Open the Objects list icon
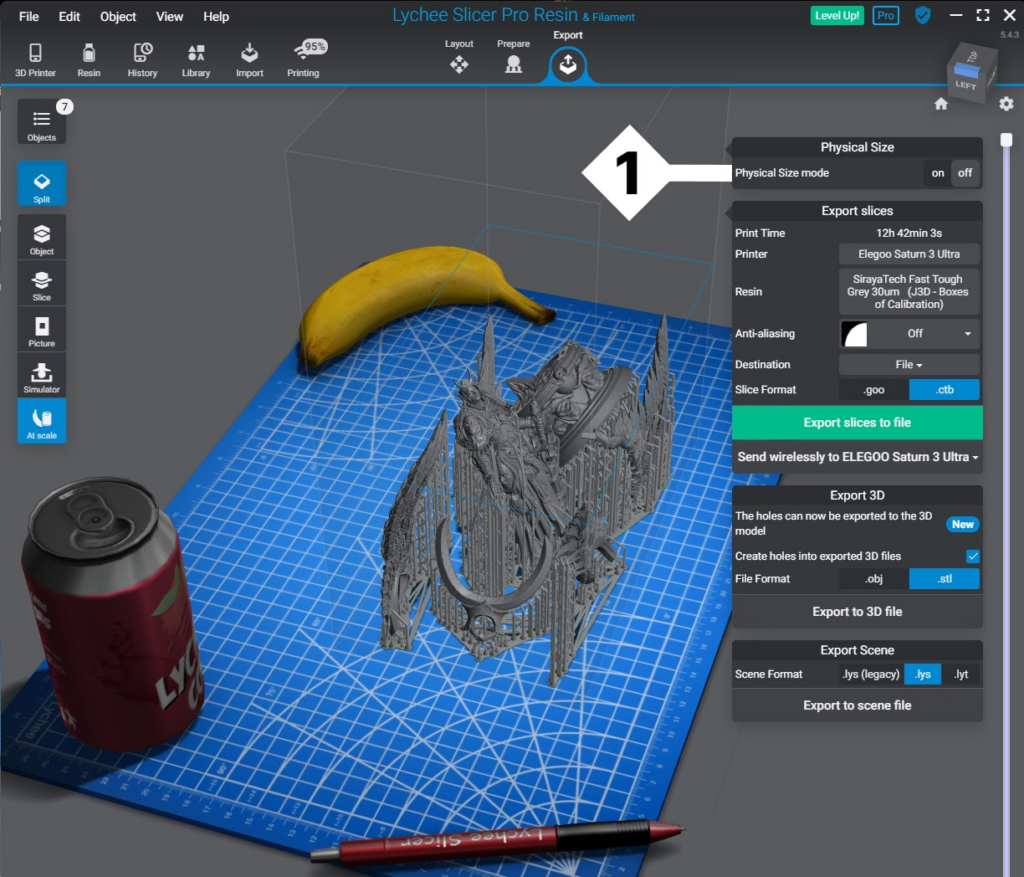The image size is (1024, 877). (x=42, y=121)
